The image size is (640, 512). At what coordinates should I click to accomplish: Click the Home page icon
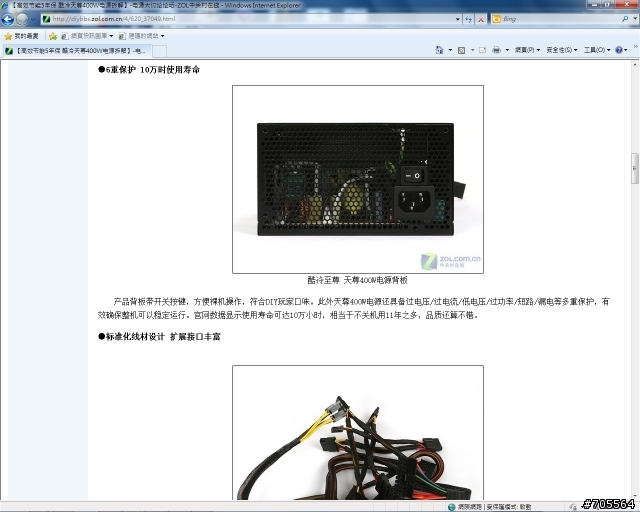tap(439, 50)
